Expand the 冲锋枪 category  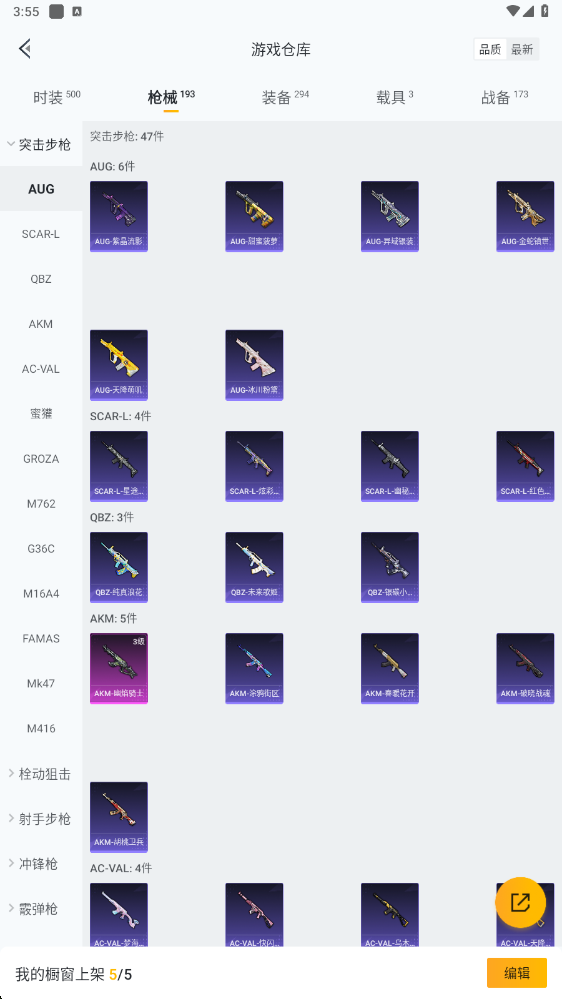pyautogui.click(x=41, y=864)
